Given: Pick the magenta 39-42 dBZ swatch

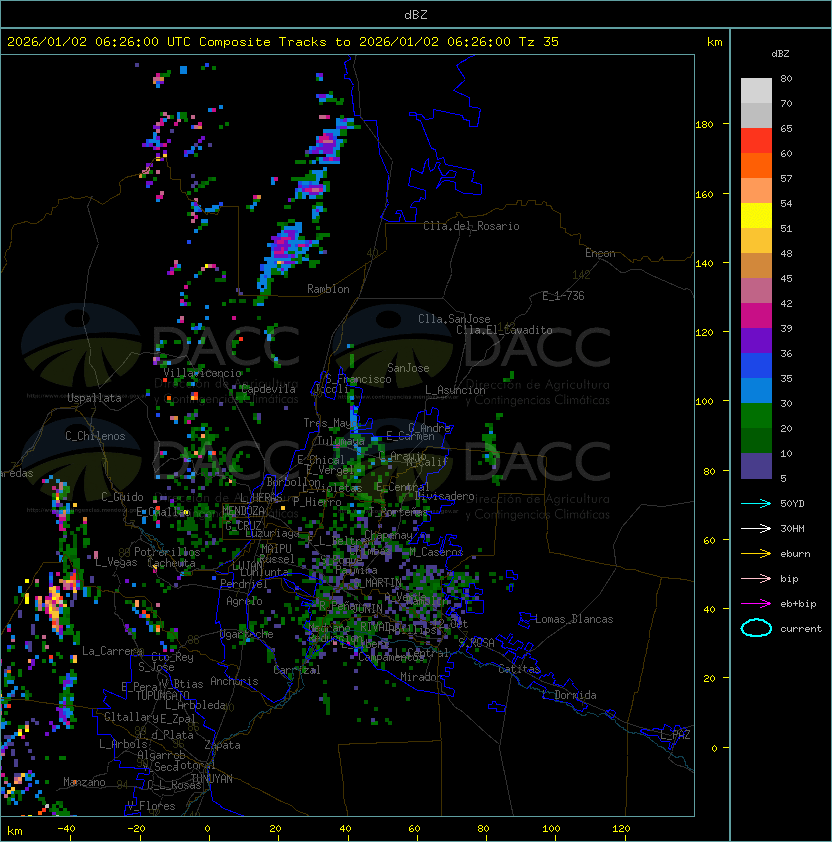Looking at the screenshot, I should point(756,316).
